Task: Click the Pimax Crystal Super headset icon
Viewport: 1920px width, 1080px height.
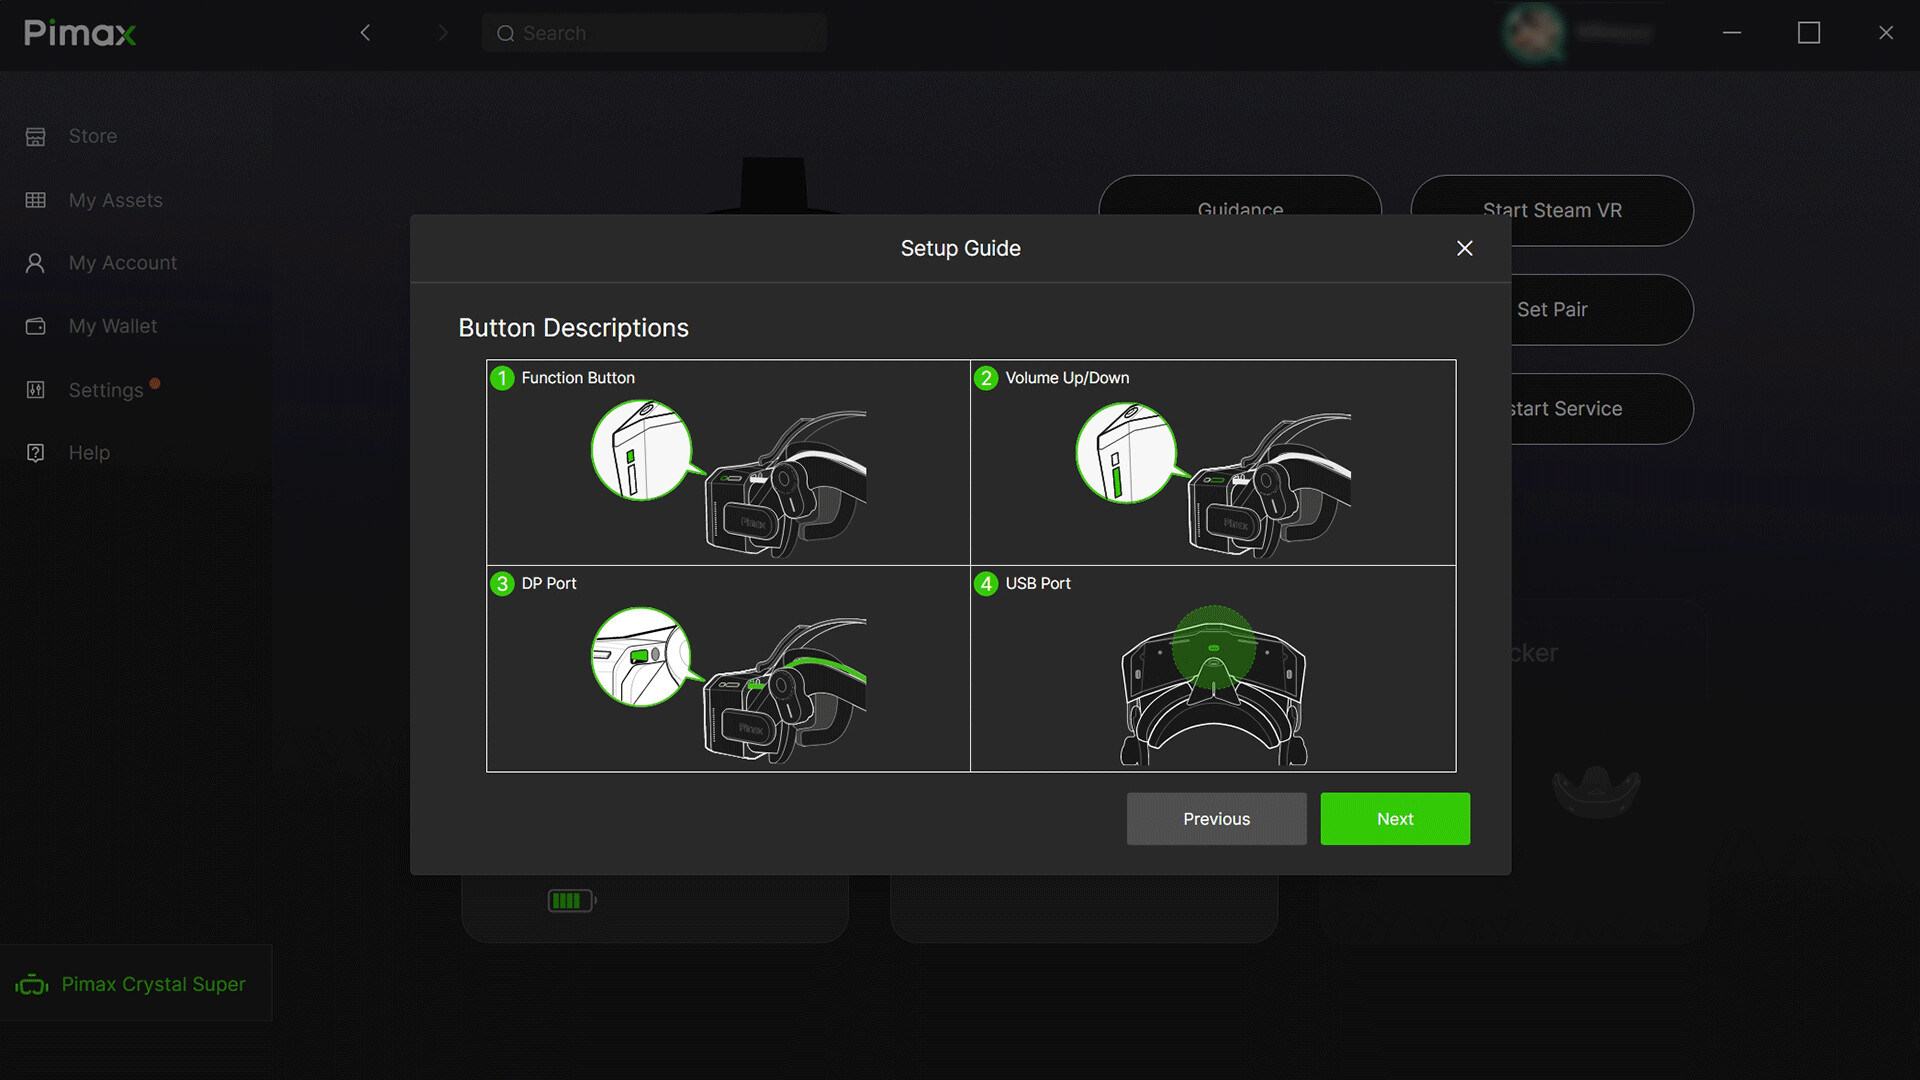Action: coord(31,983)
